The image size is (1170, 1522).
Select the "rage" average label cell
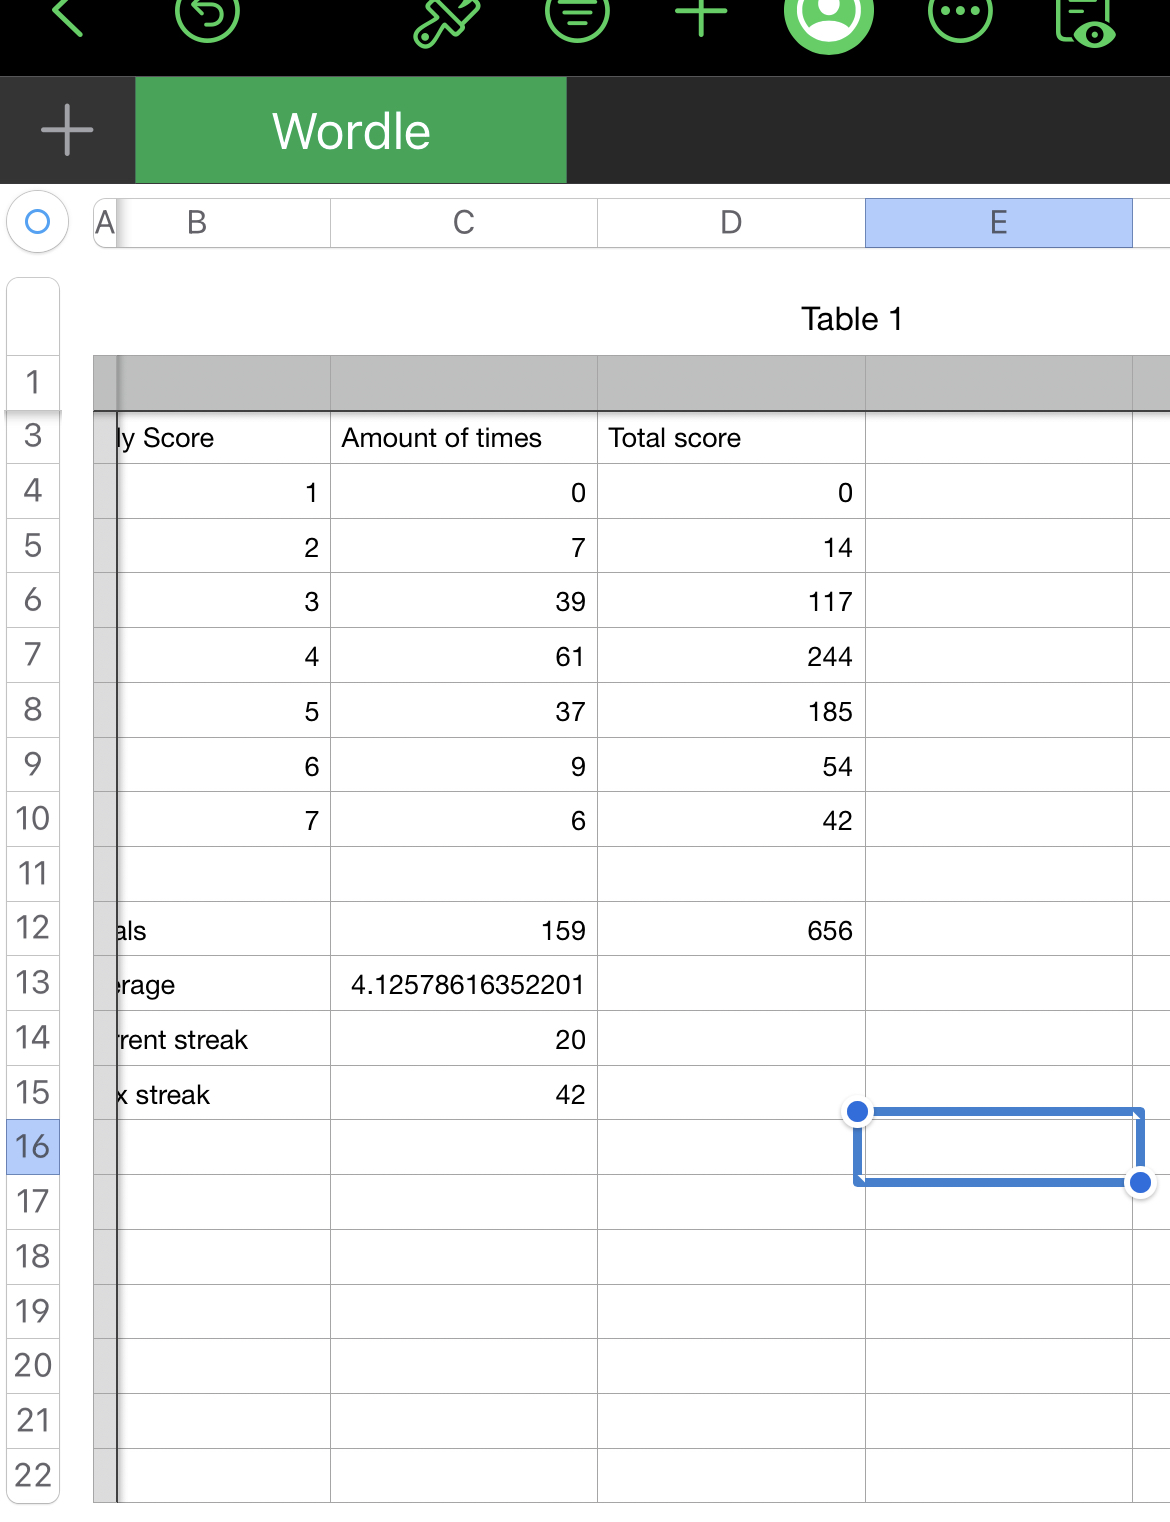click(224, 984)
